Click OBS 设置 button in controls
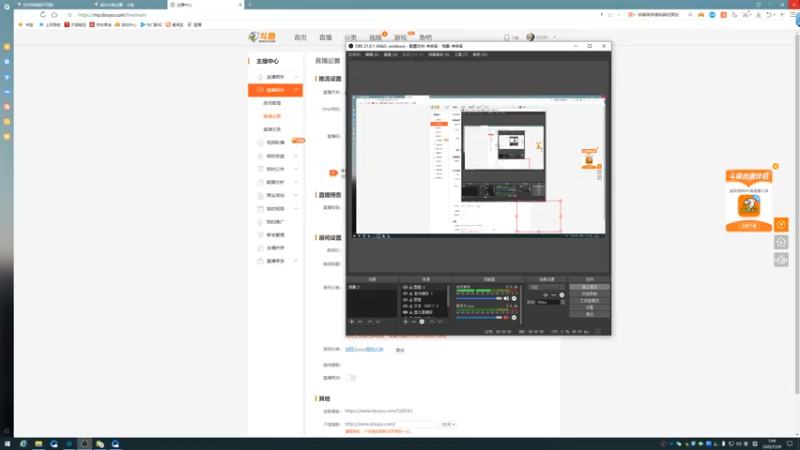The width and height of the screenshot is (800, 450). click(589, 308)
